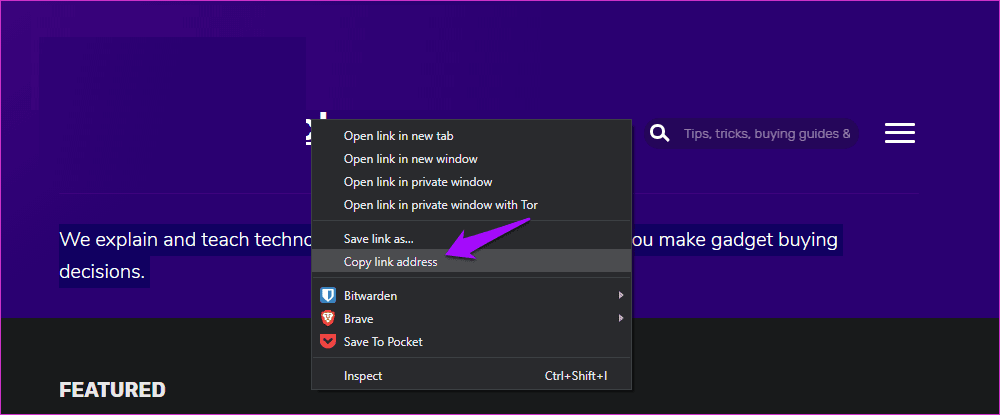Choose Save To Pocket label
Screen dimensions: 1000x415
click(383, 342)
